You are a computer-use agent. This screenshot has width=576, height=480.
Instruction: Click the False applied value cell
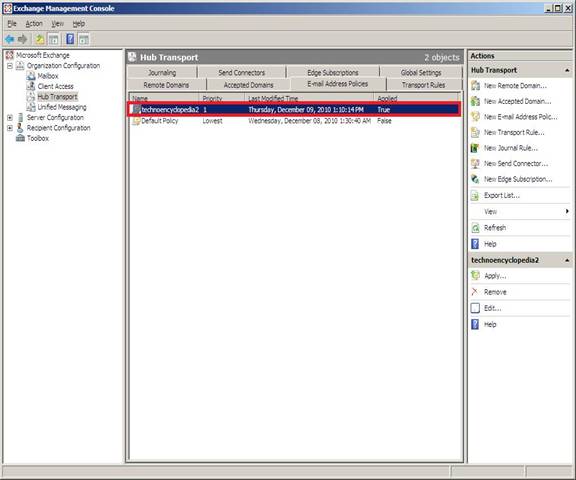pos(384,121)
